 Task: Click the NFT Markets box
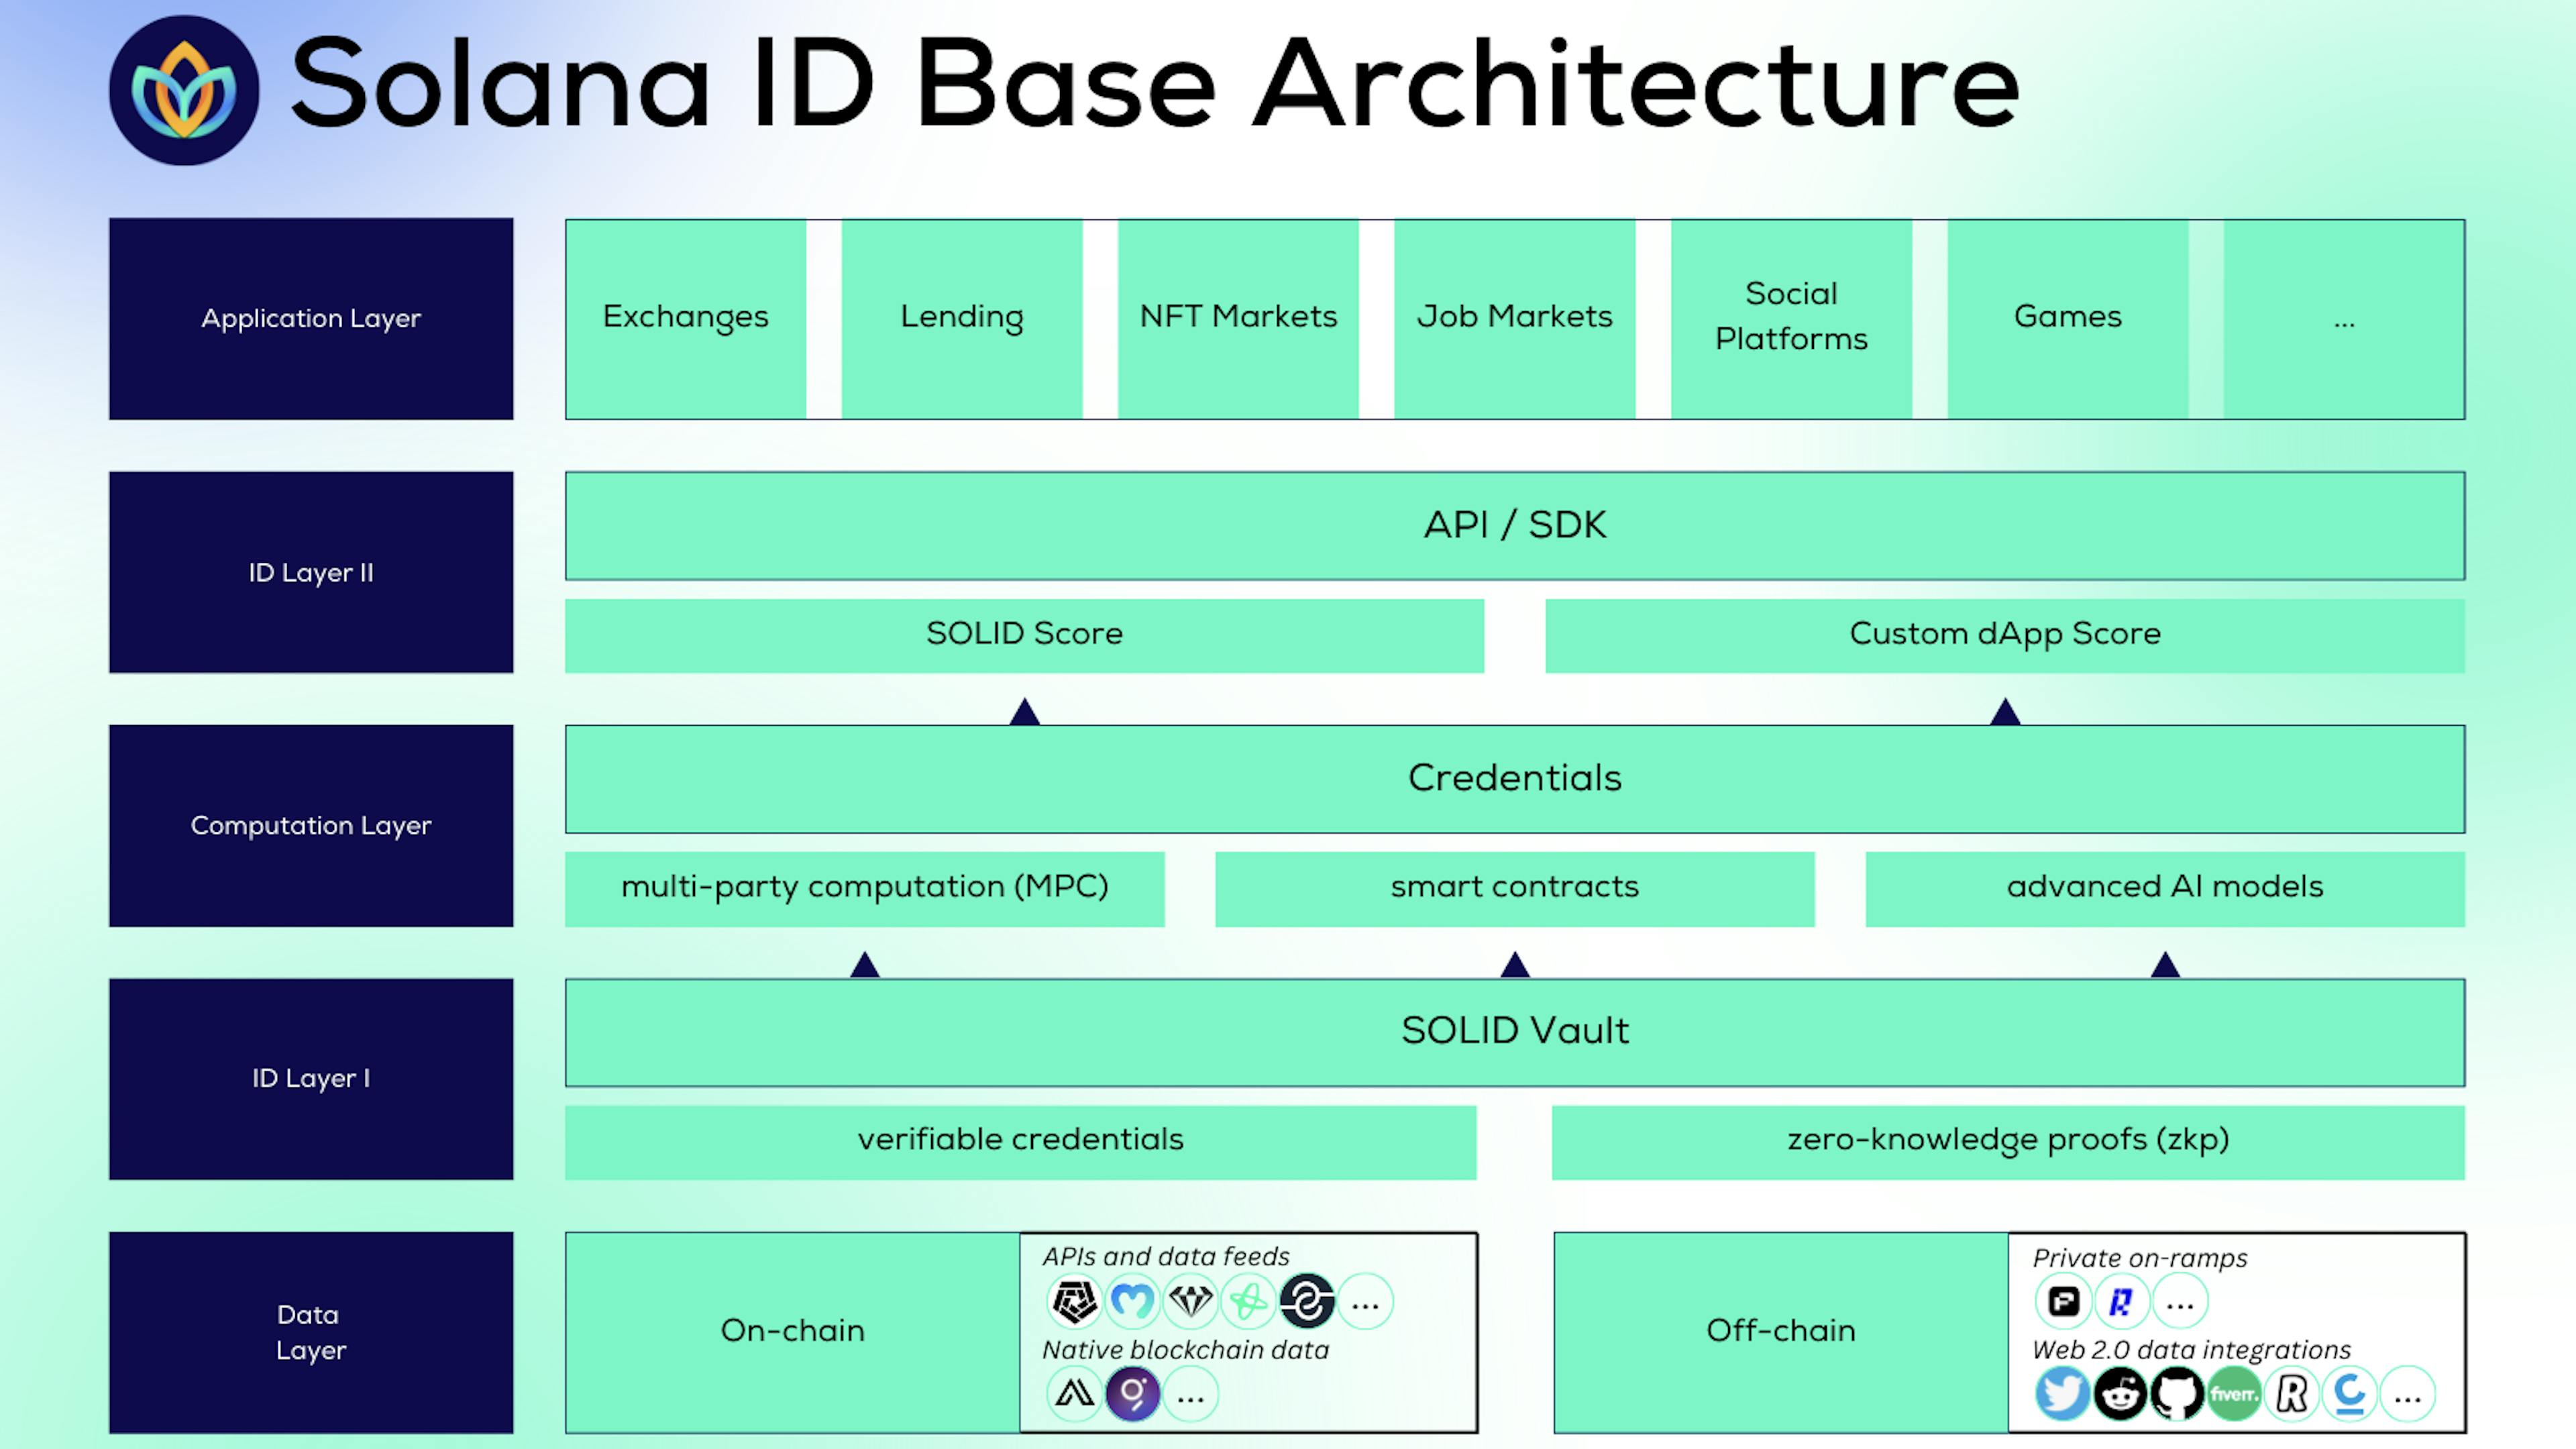1238,319
